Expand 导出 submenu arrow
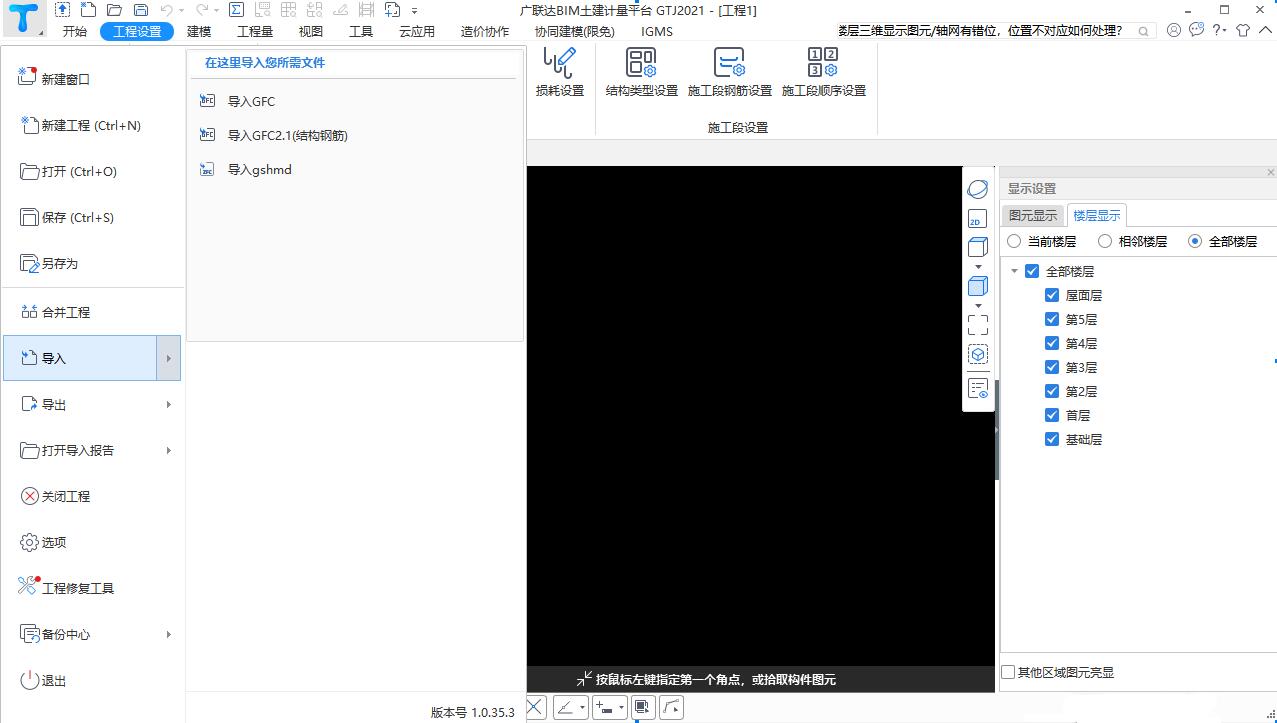This screenshot has height=723, width=1277. (x=168, y=404)
